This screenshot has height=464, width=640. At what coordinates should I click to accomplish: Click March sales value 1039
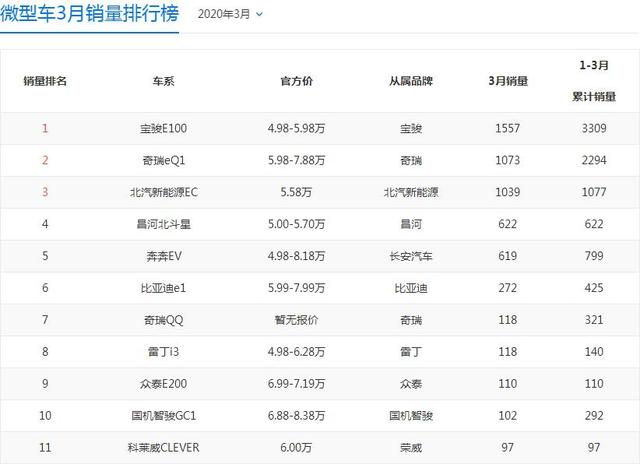tap(507, 192)
